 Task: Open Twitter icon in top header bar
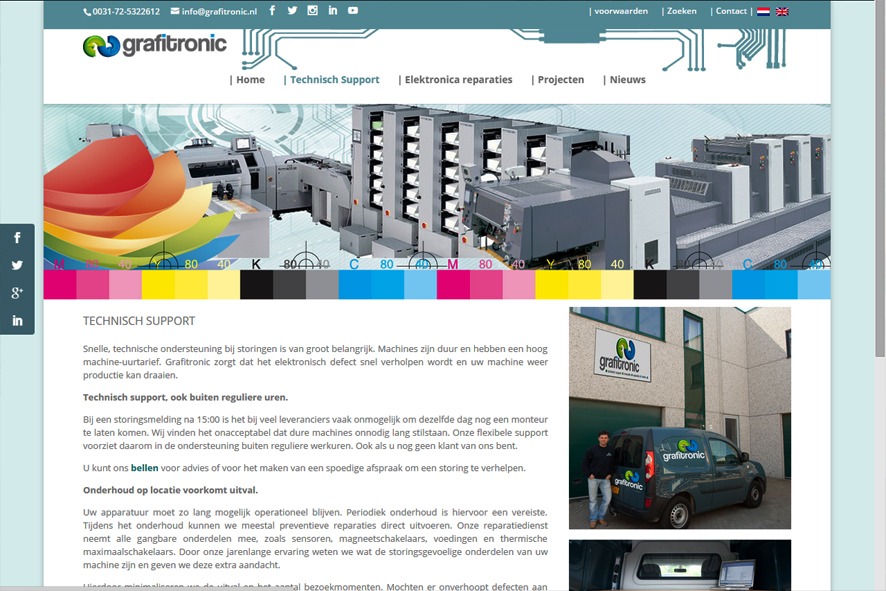click(x=292, y=10)
